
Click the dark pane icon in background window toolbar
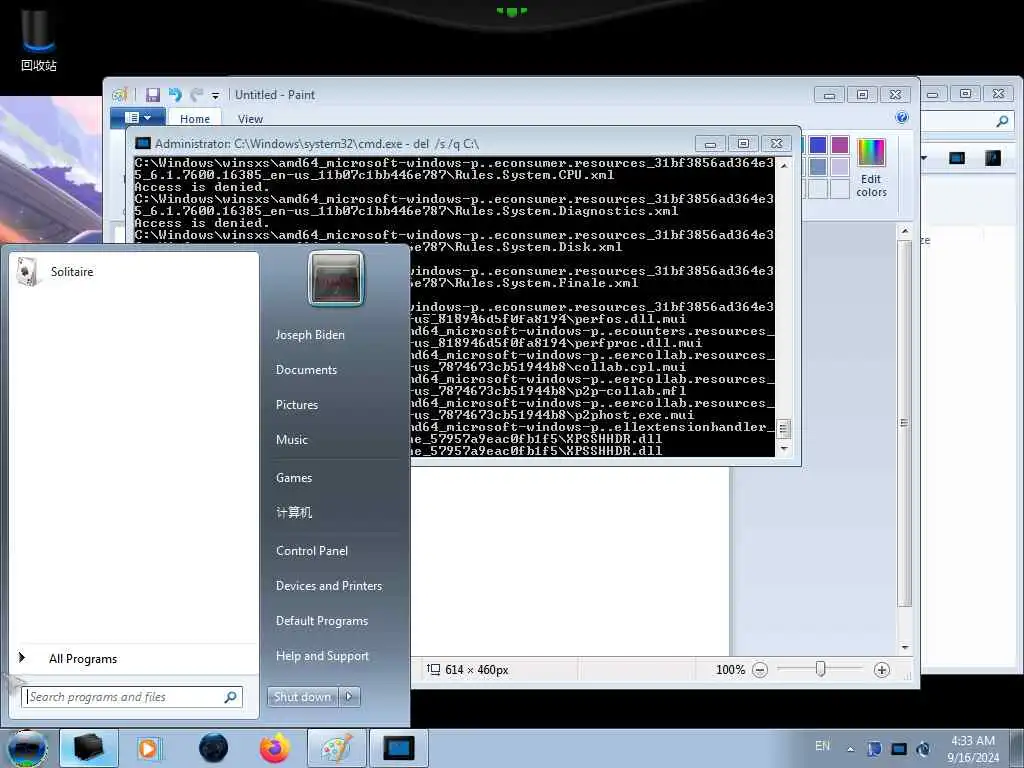(x=993, y=158)
